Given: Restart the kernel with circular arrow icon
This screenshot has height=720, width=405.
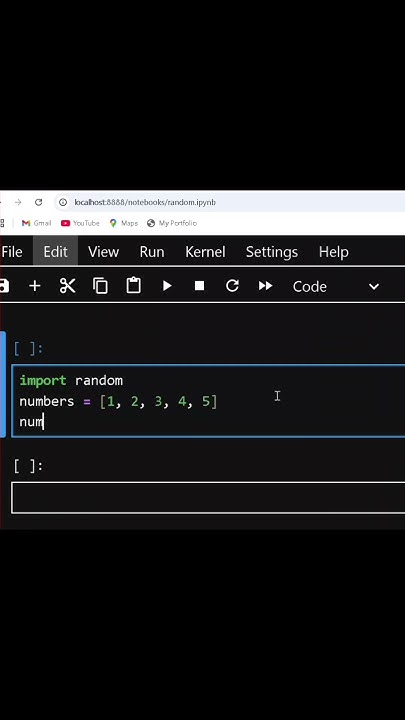Looking at the screenshot, I should pos(232,286).
